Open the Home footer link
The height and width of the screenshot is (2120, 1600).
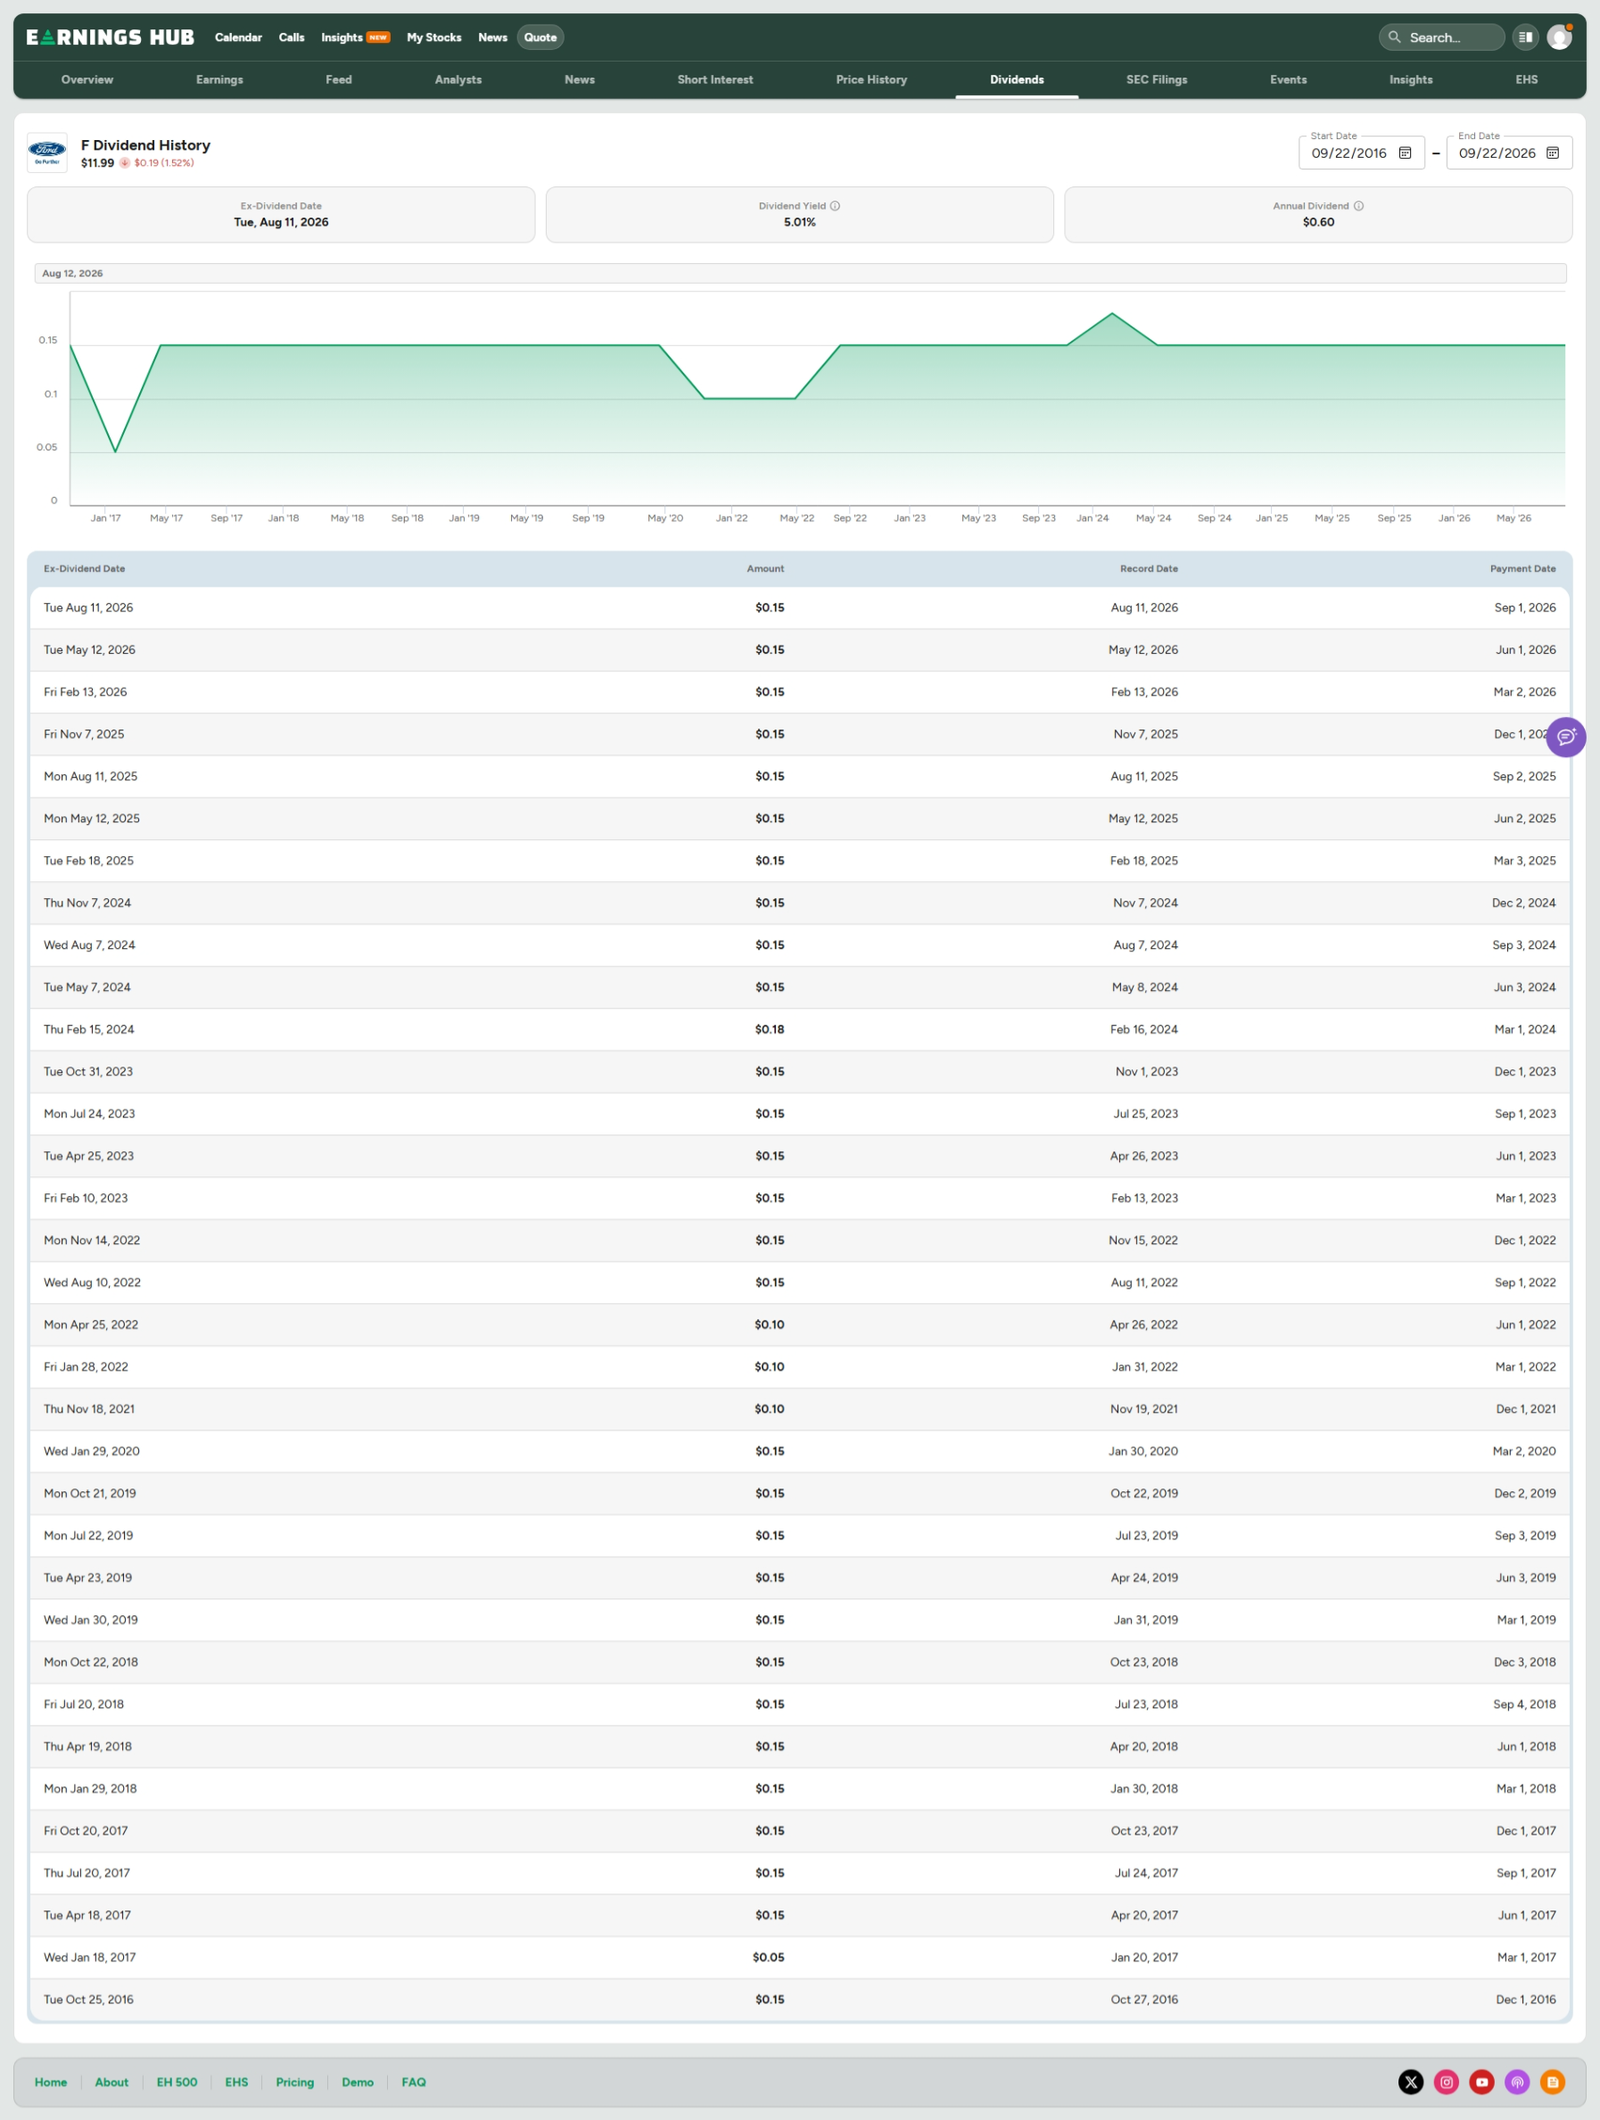click(x=51, y=2082)
